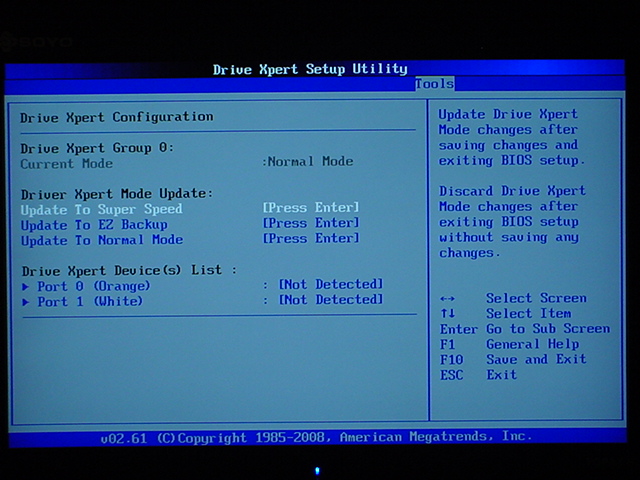Click the Current Mode label
Viewport: 640px width, 480px height.
67,164
